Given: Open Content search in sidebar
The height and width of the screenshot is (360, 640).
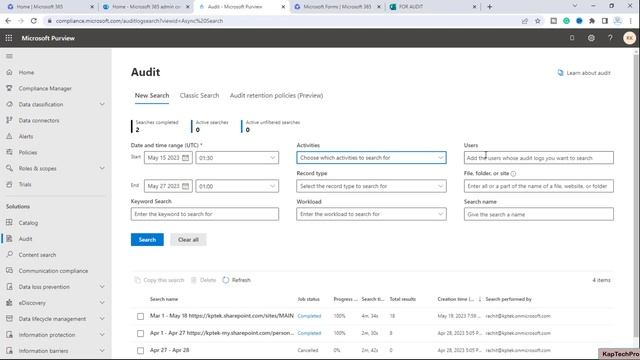Looking at the screenshot, I should [37, 255].
